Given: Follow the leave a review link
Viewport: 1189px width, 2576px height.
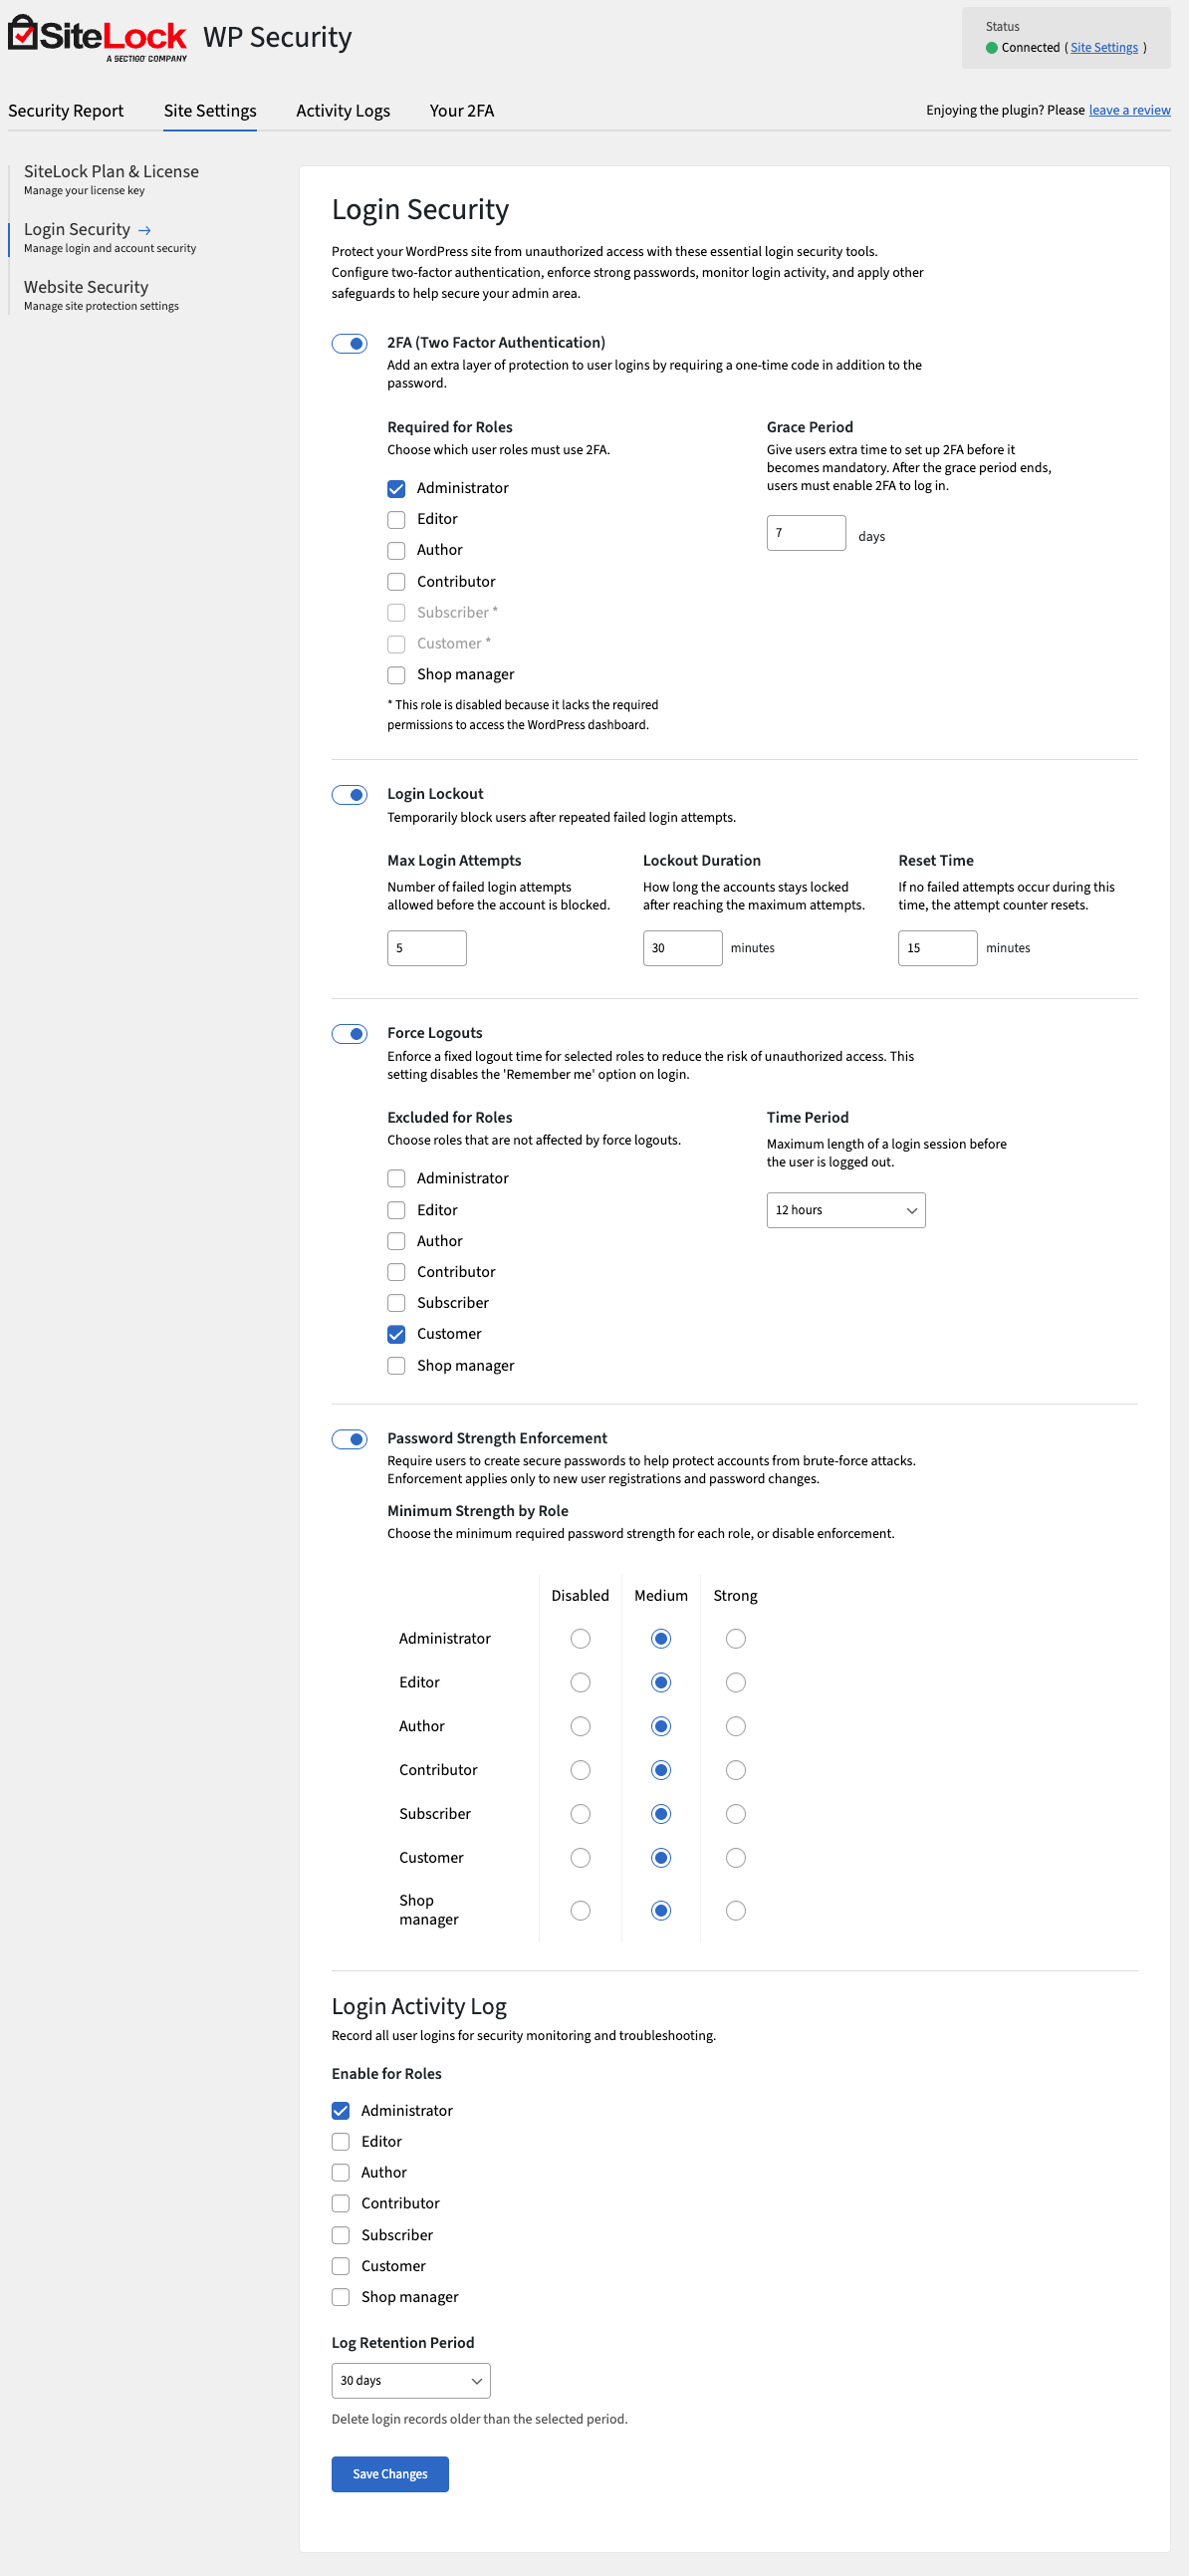Looking at the screenshot, I should (1129, 111).
